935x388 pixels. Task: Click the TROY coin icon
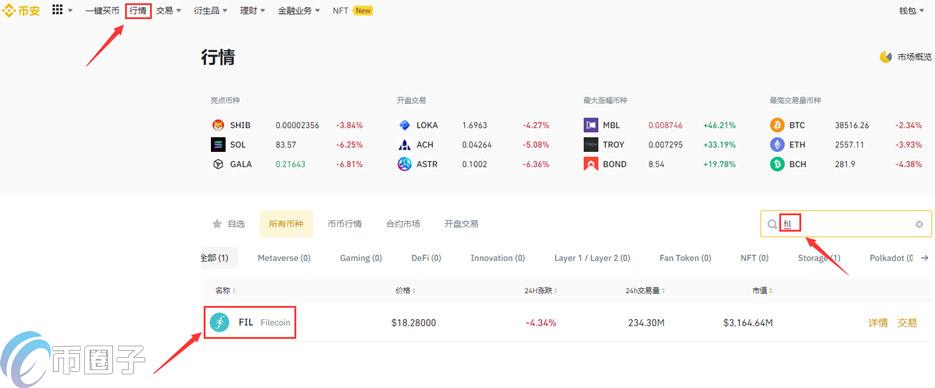591,144
